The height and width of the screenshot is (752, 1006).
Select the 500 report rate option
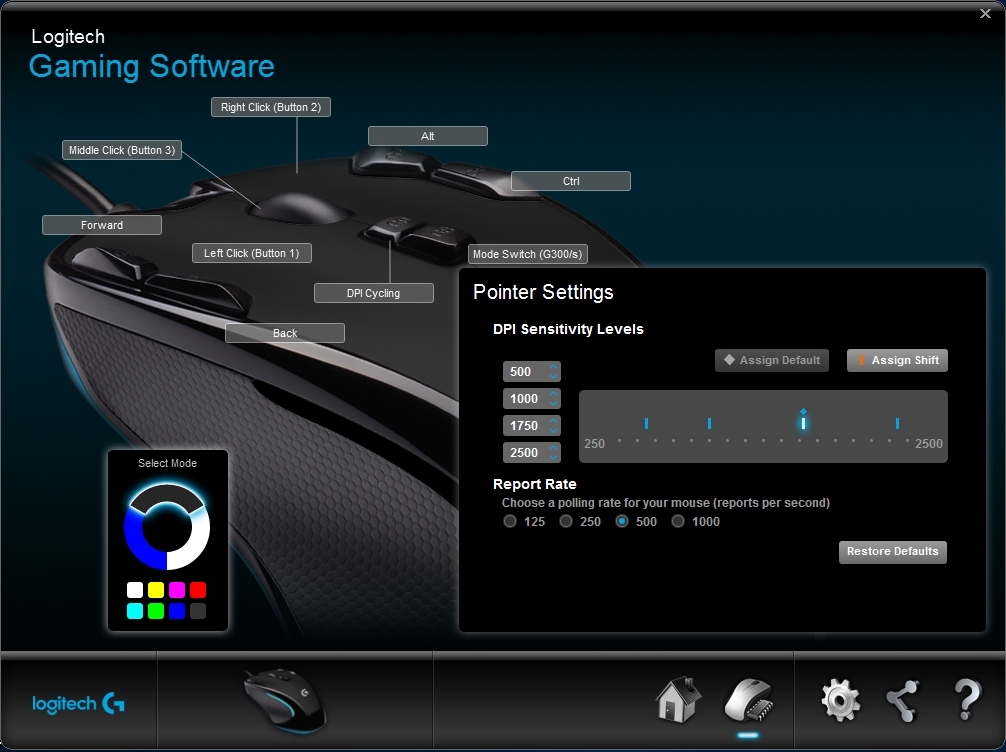tap(622, 521)
